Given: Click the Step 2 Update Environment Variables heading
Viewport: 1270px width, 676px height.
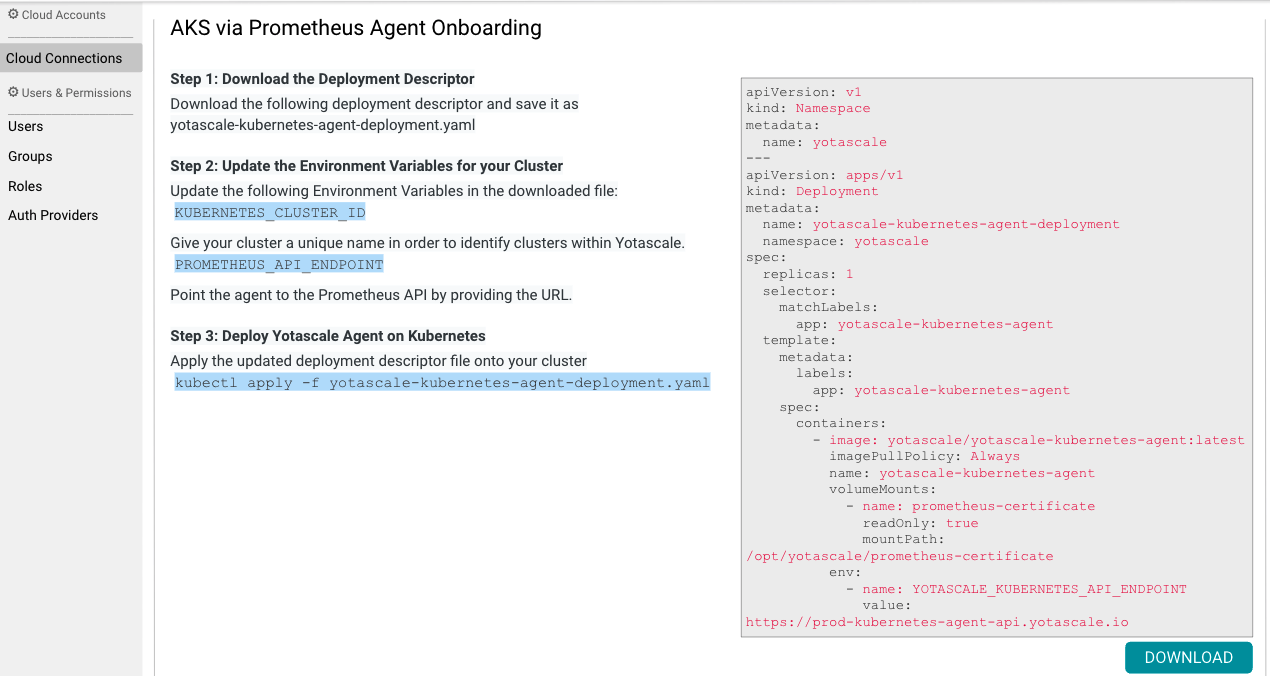Looking at the screenshot, I should click(x=366, y=166).
